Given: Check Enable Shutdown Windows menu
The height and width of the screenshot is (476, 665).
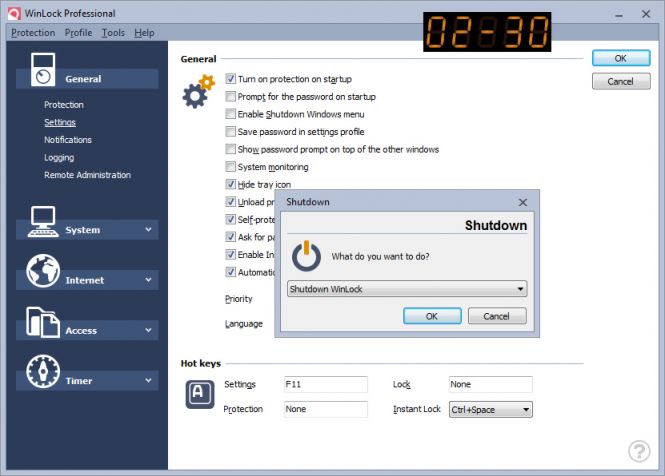Looking at the screenshot, I should (x=230, y=114).
